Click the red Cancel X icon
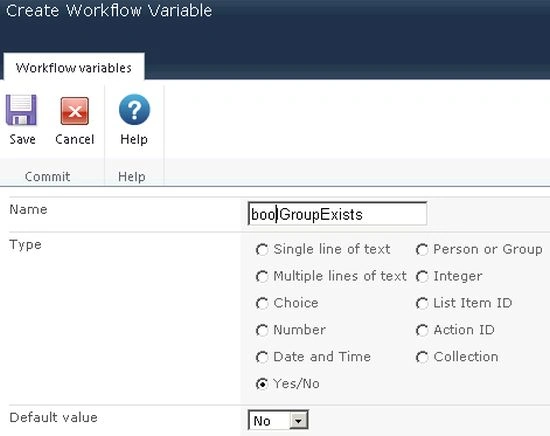550x436 pixels. (74, 111)
